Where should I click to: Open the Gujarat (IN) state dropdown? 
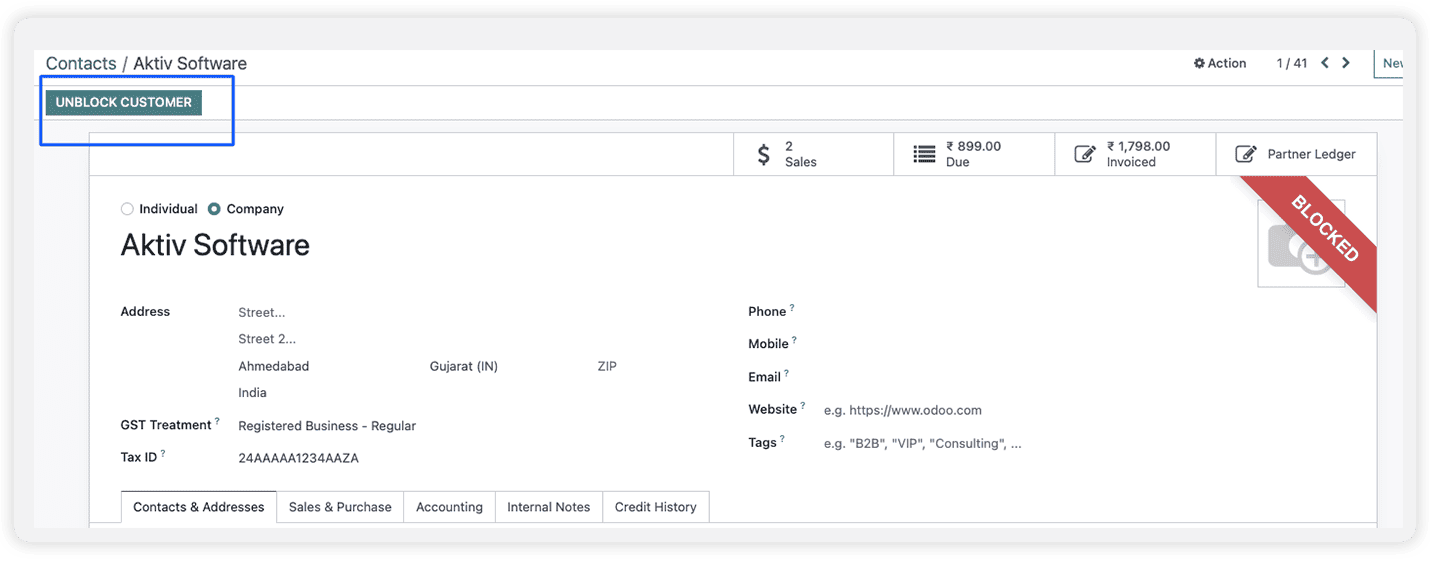[x=464, y=366]
